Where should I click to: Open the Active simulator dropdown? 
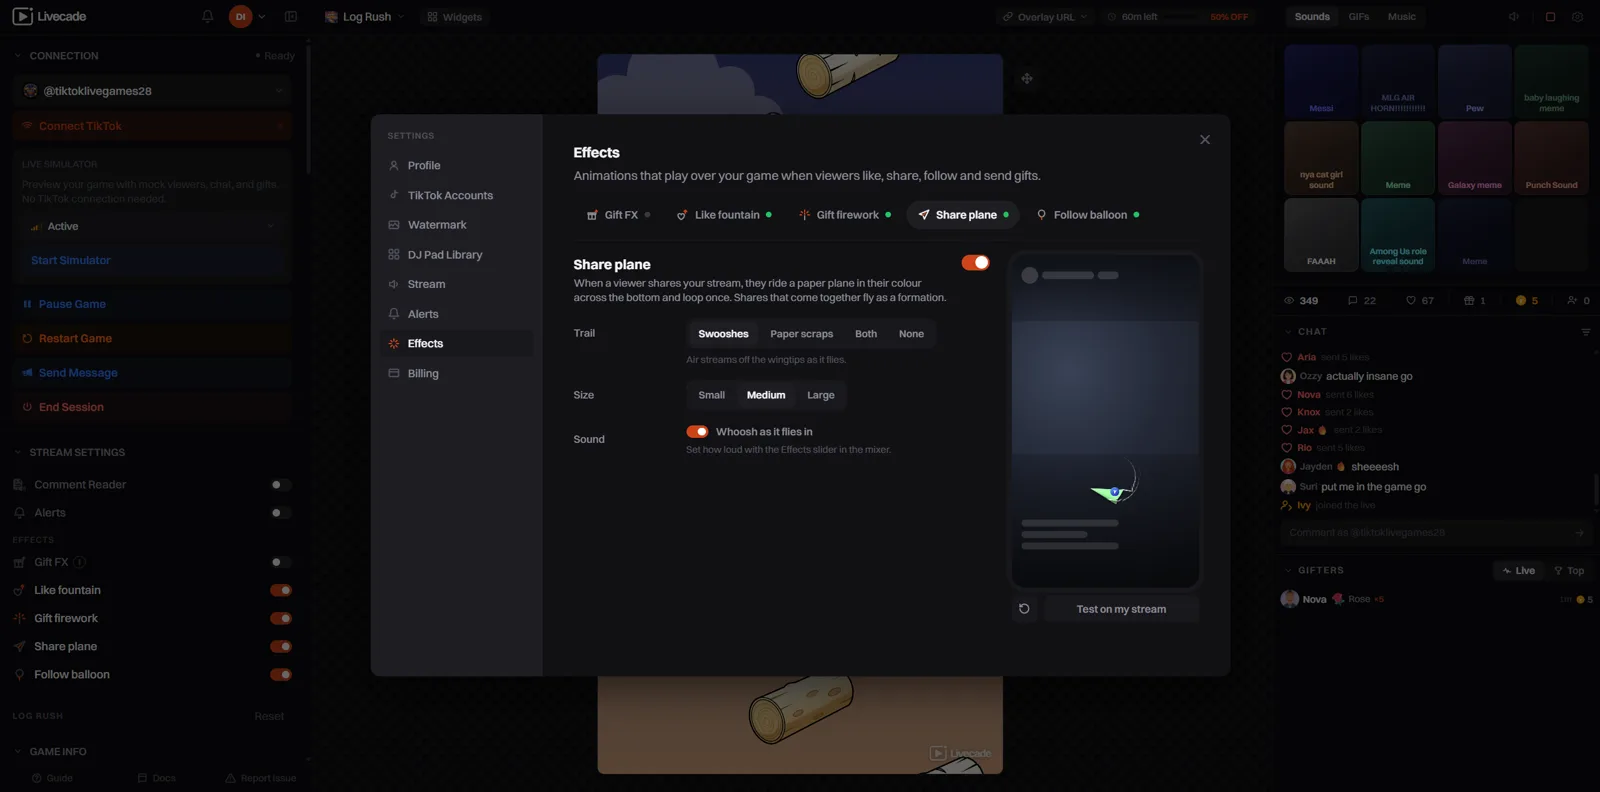pos(153,226)
